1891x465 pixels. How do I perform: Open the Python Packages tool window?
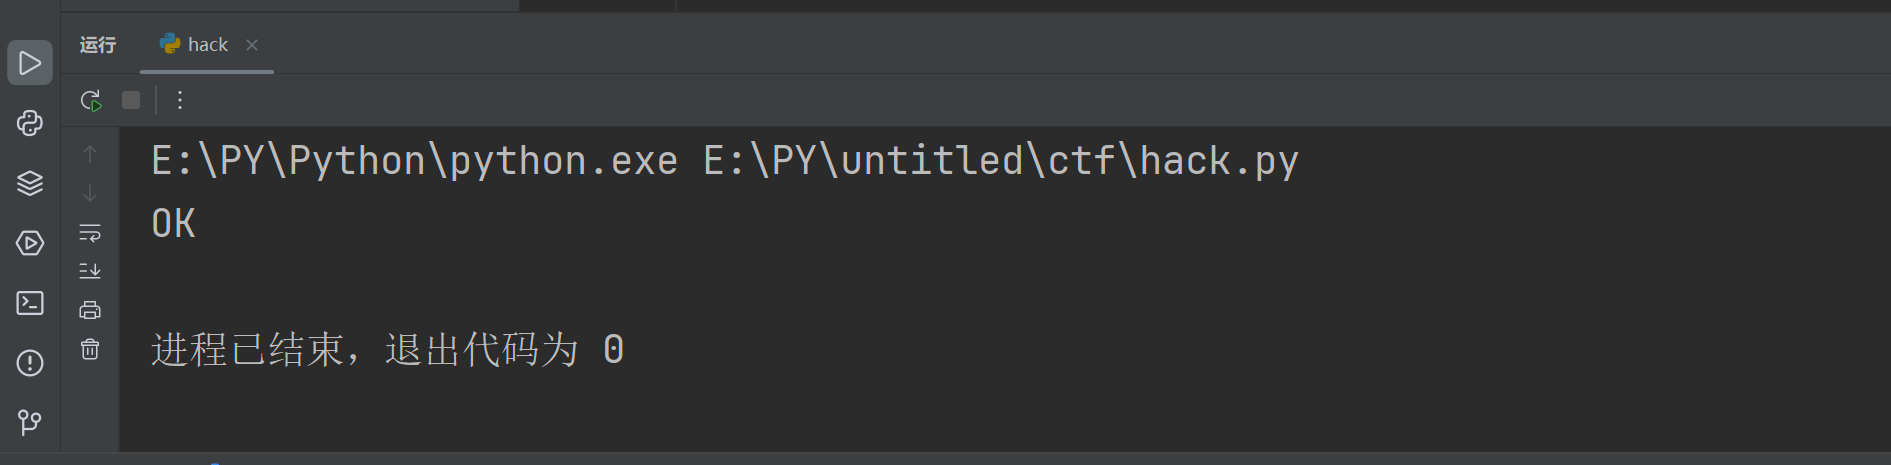tap(30, 183)
